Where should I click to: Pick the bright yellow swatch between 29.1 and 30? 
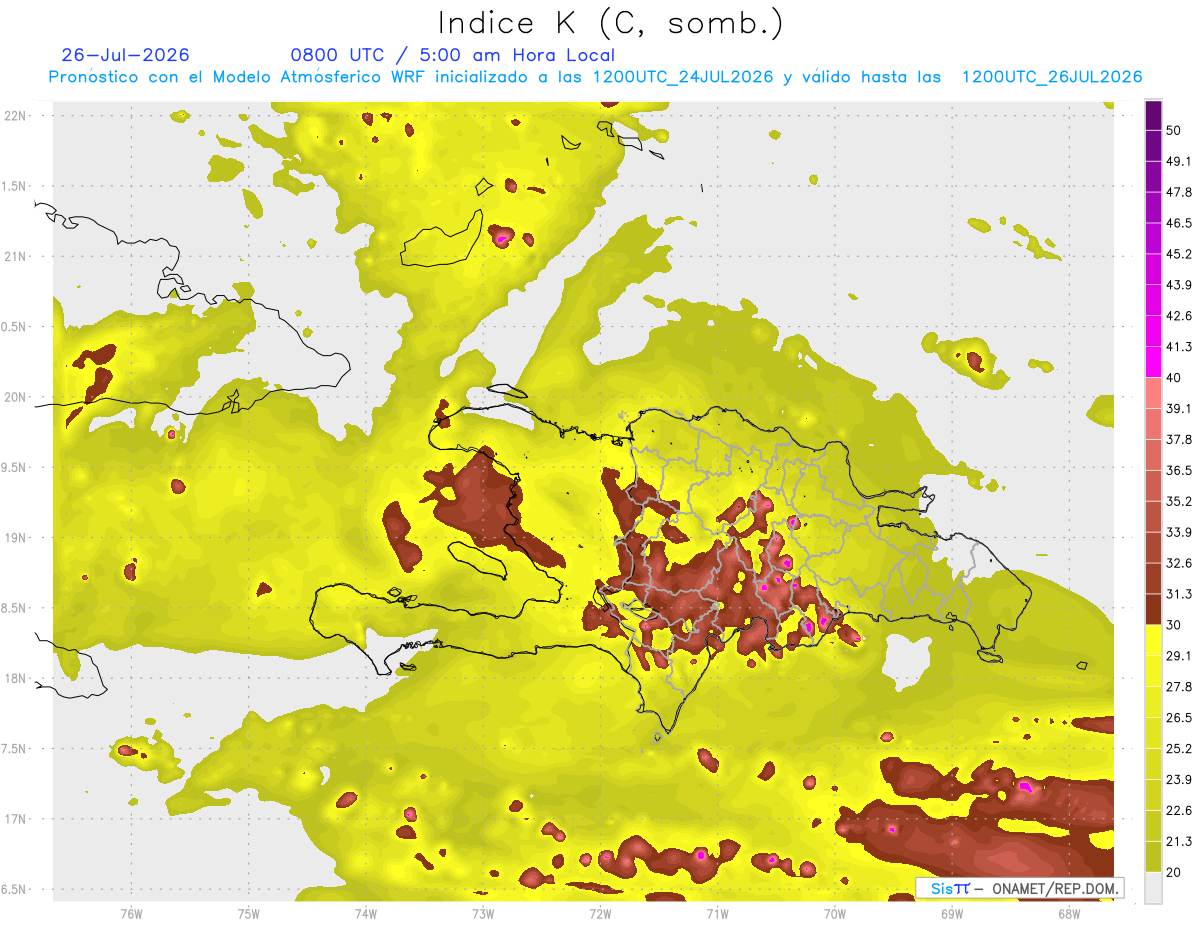[x=1153, y=640]
